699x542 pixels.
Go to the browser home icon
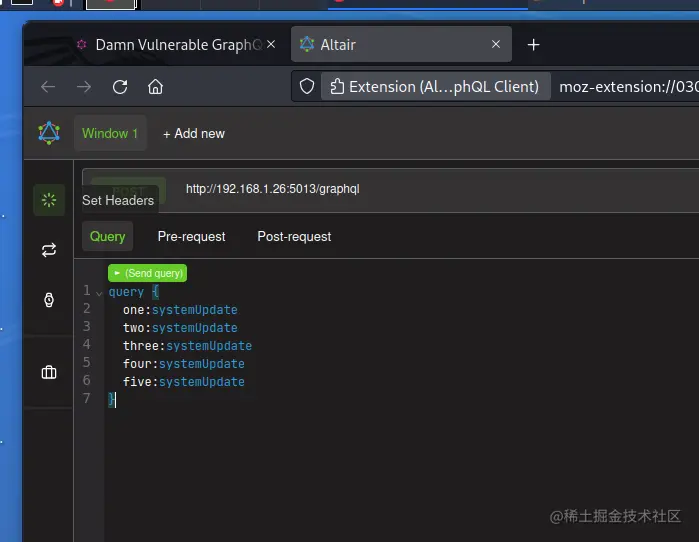click(155, 86)
